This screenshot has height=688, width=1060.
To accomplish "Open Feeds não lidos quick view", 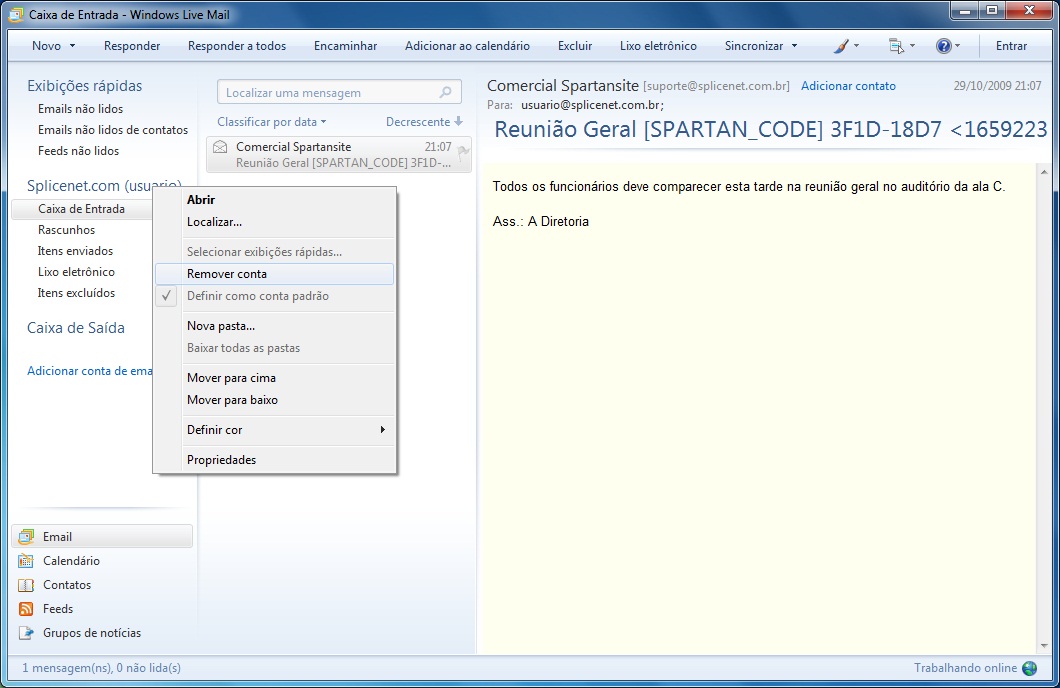I will tap(78, 151).
